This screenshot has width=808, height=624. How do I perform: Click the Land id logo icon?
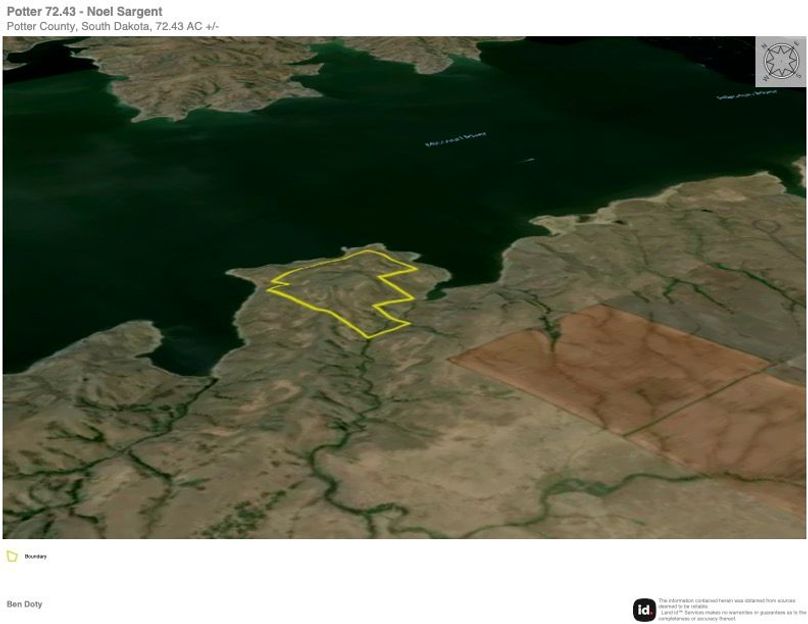pyautogui.click(x=644, y=609)
